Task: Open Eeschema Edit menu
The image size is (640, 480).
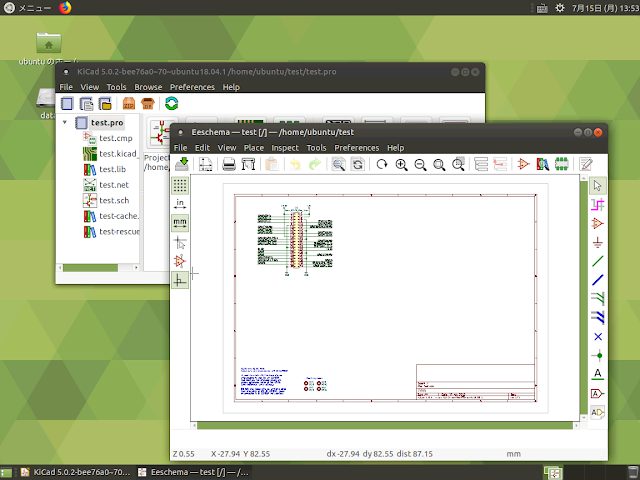Action: point(202,148)
